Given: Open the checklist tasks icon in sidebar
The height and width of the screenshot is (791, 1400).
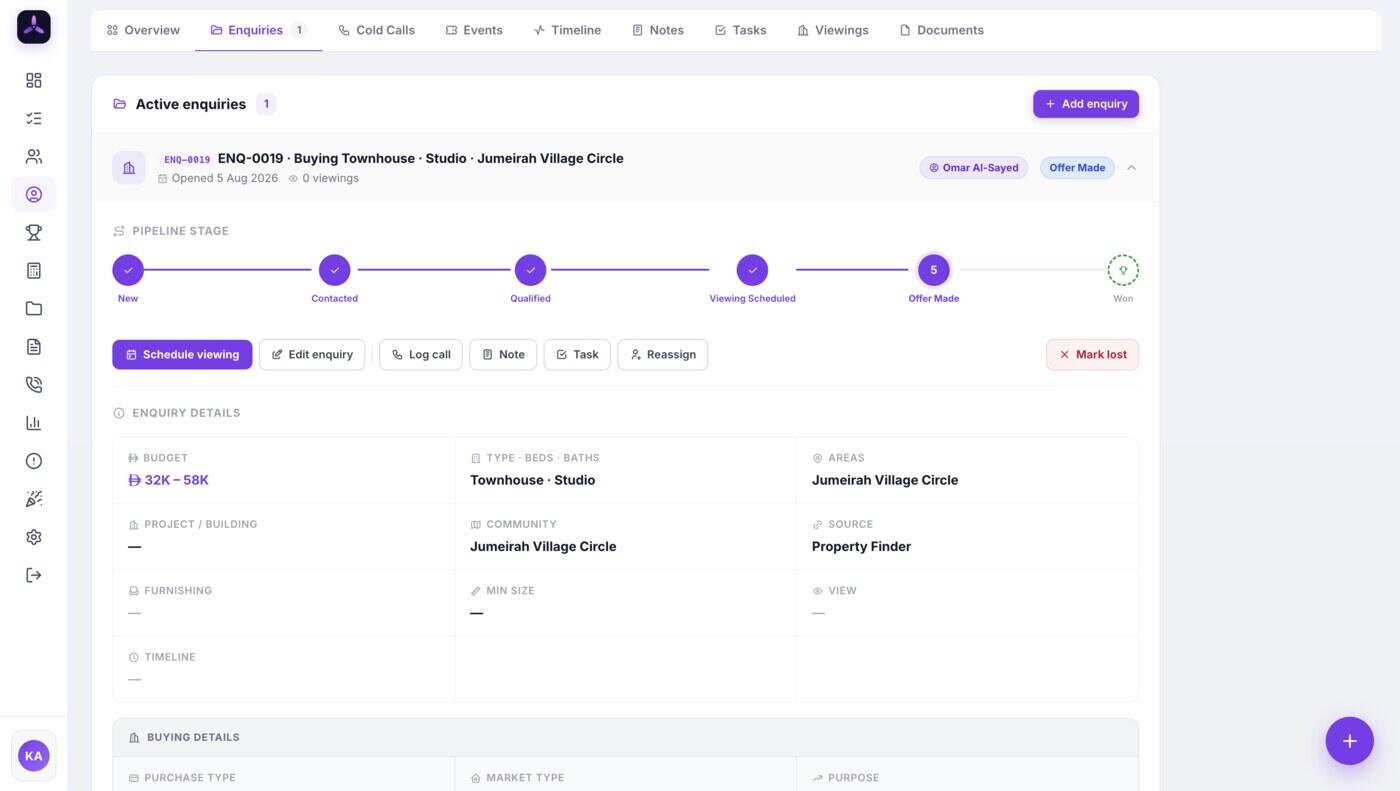Looking at the screenshot, I should pyautogui.click(x=34, y=118).
